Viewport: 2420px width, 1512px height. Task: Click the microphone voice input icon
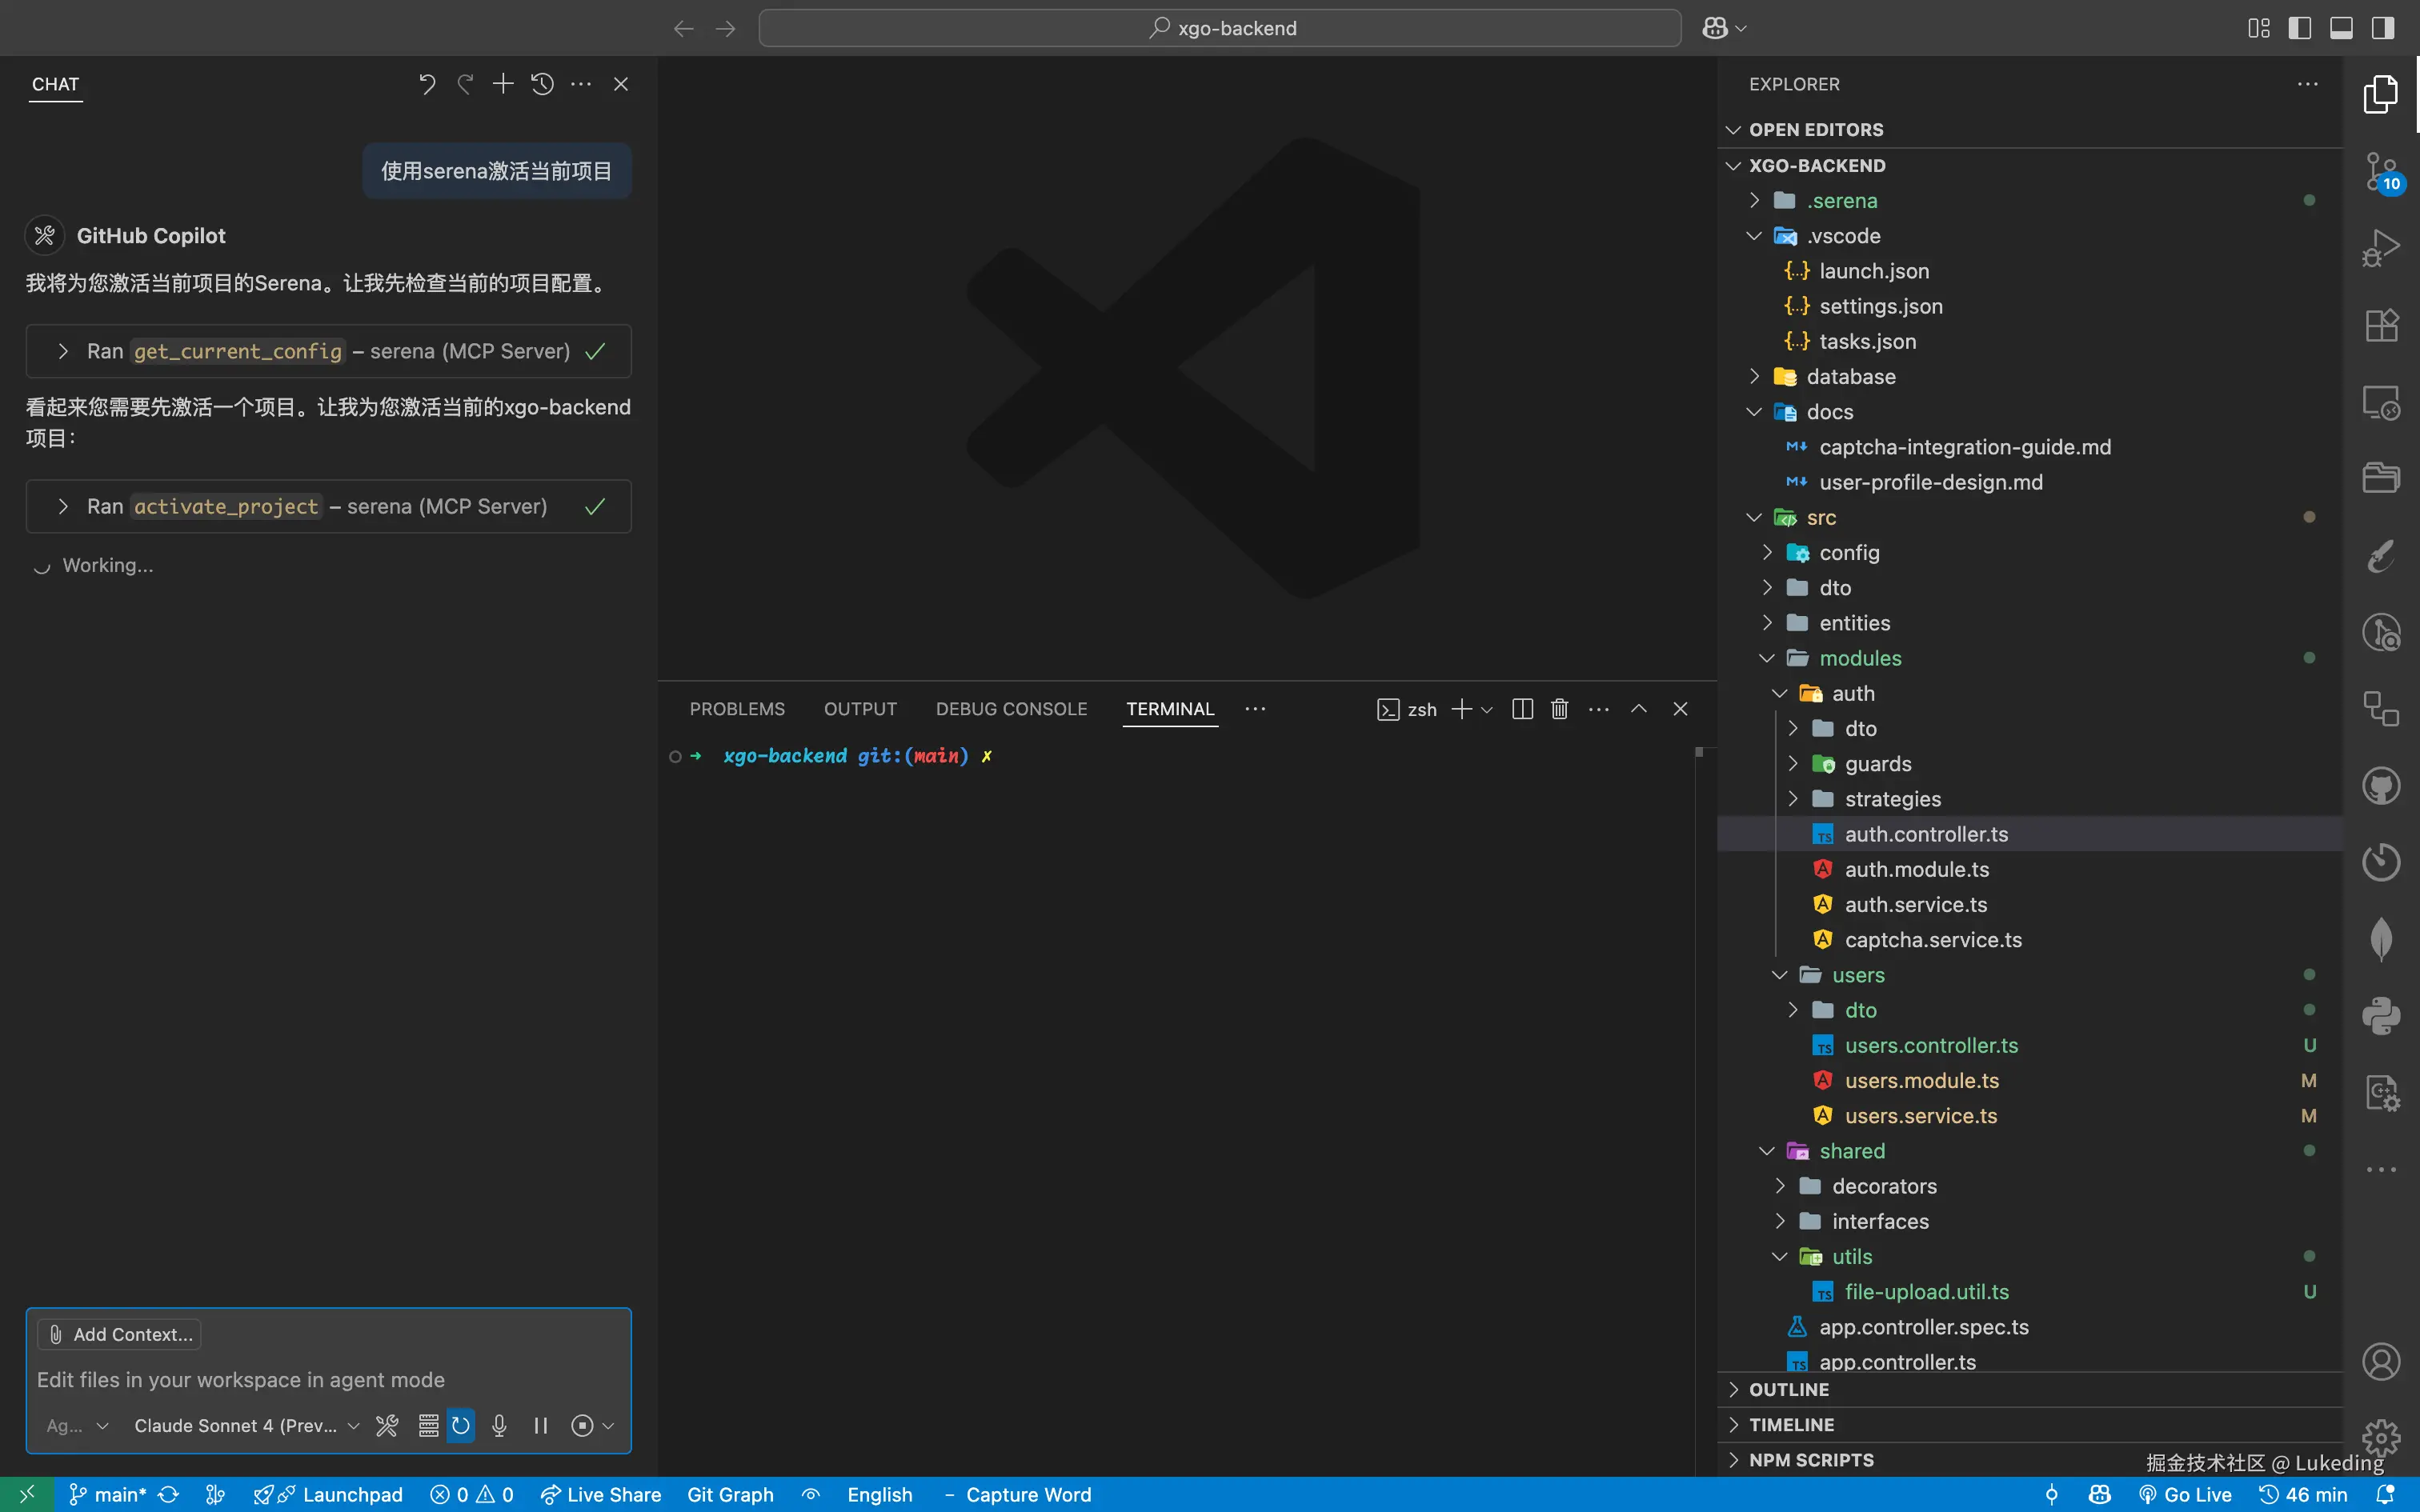point(499,1425)
